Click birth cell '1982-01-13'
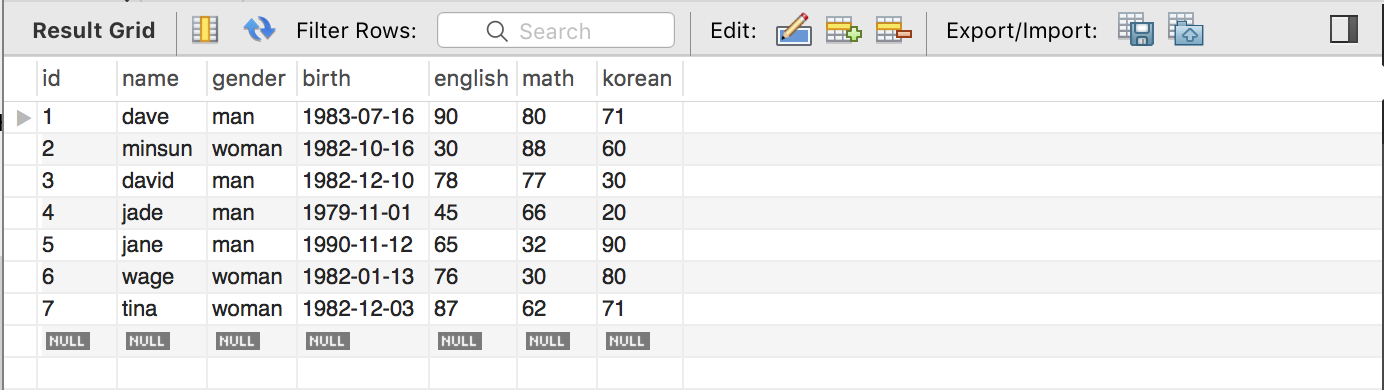This screenshot has height=390, width=1384. (363, 277)
